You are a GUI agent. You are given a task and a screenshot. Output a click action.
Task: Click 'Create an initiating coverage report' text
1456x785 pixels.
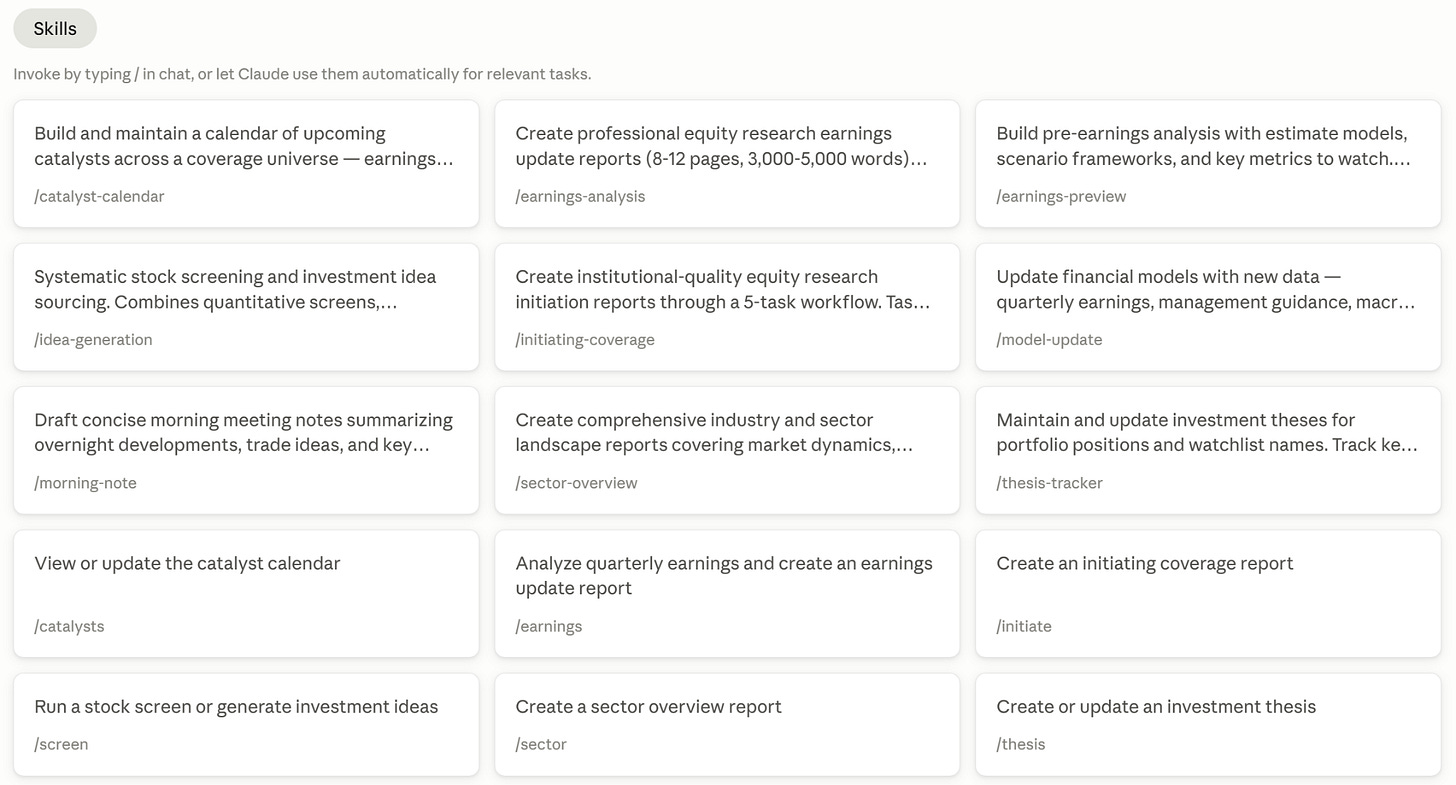(x=1145, y=563)
